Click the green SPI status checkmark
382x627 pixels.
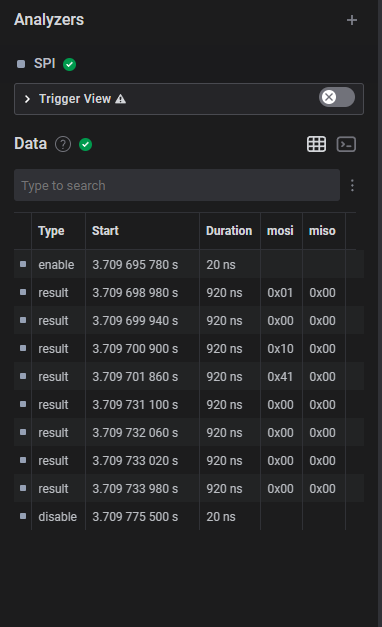pyautogui.click(x=70, y=64)
